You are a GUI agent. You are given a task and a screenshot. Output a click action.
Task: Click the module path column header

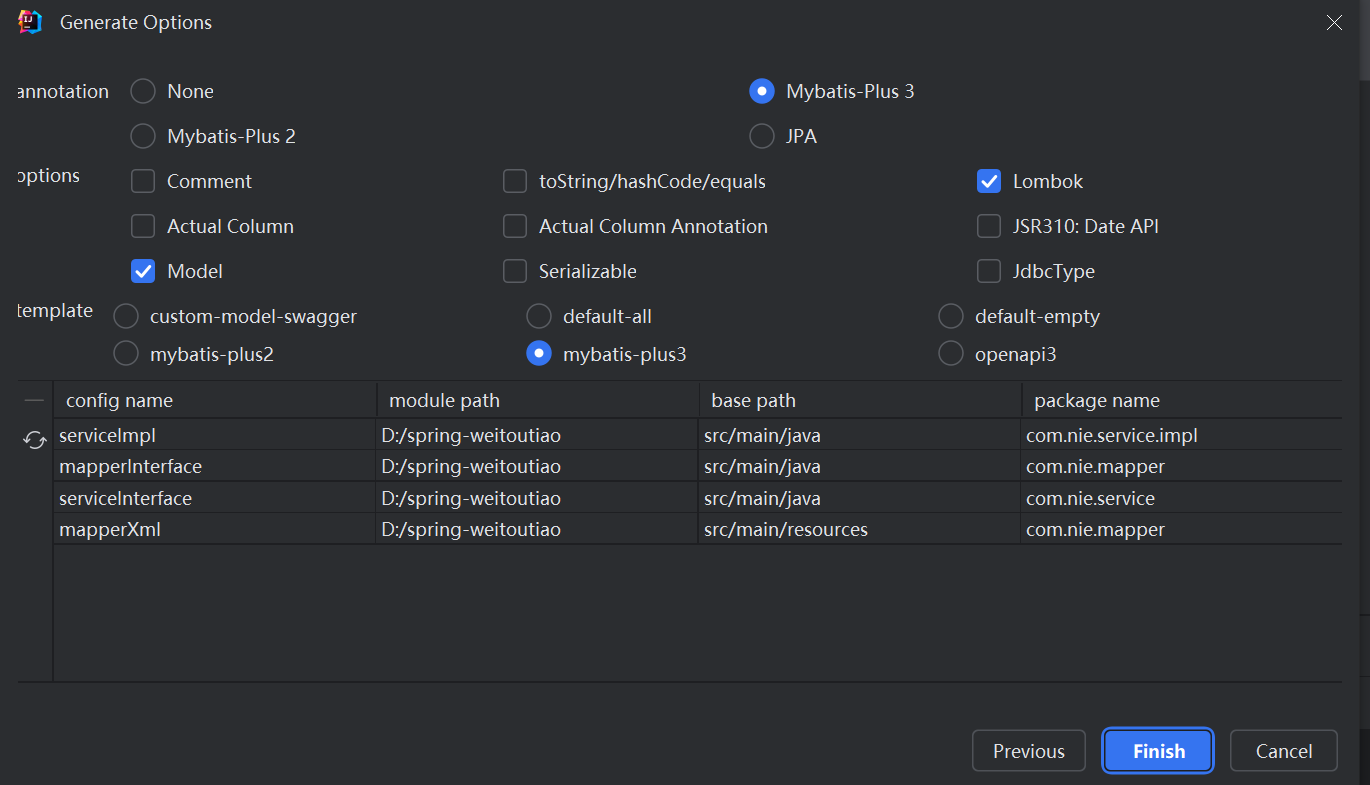538,400
